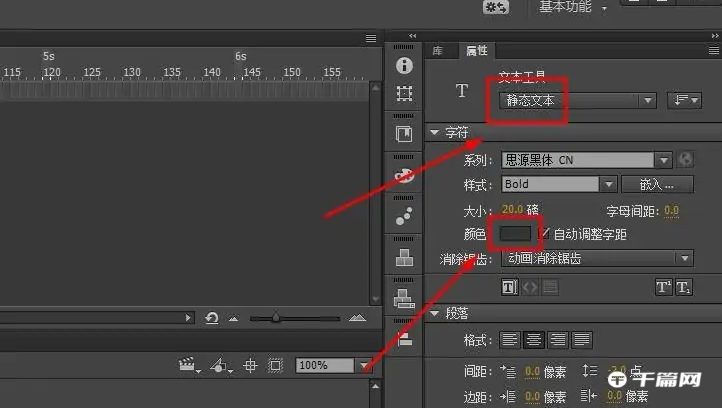This screenshot has height=408, width=722.
Task: Click the zoom out timeline mountain icon
Action: pos(233,319)
